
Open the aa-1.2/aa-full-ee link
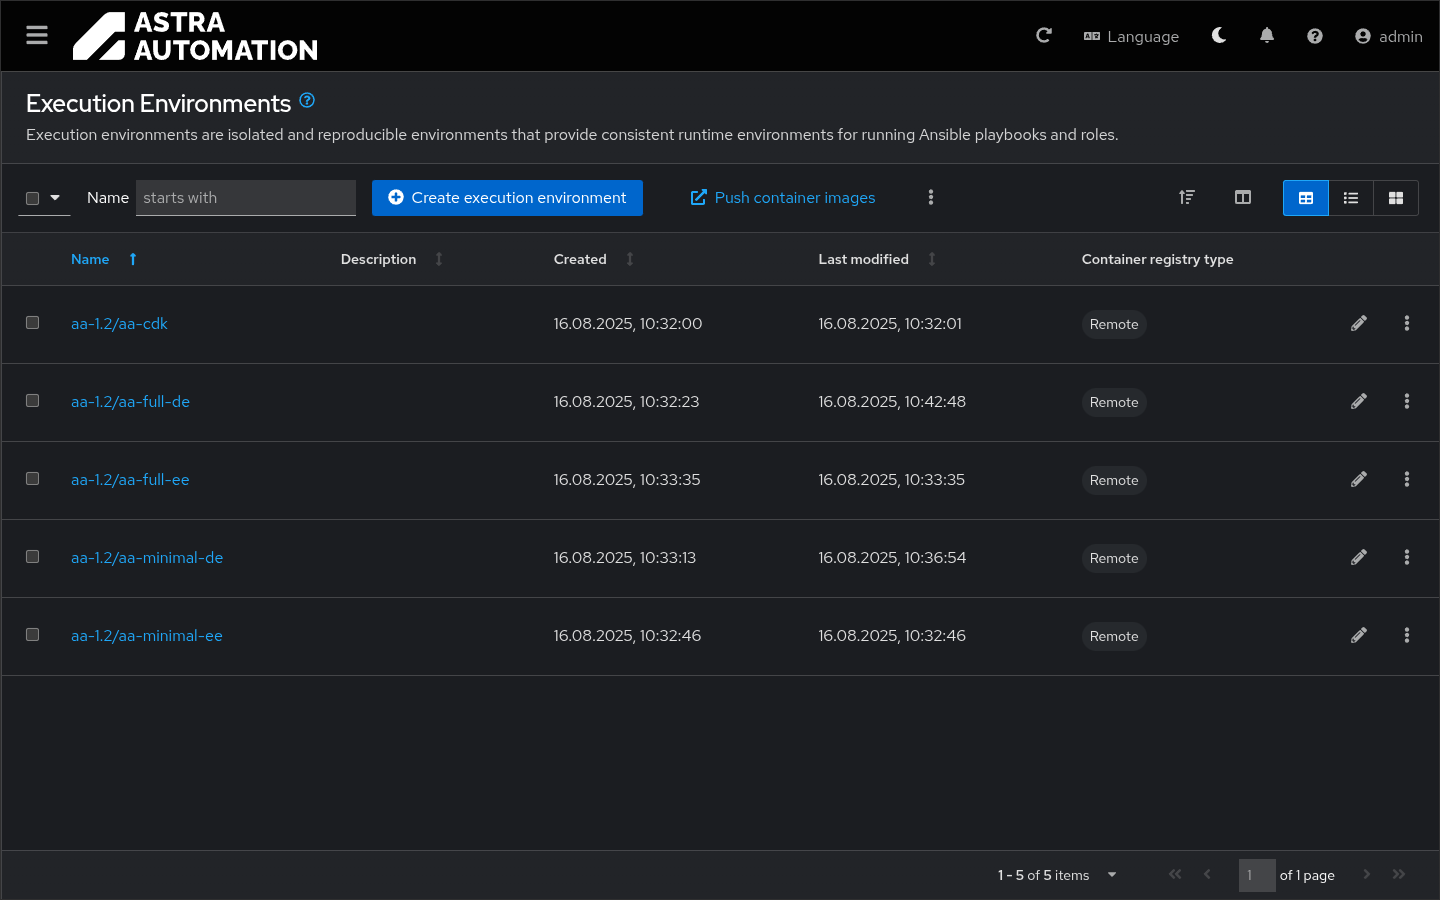[130, 480]
